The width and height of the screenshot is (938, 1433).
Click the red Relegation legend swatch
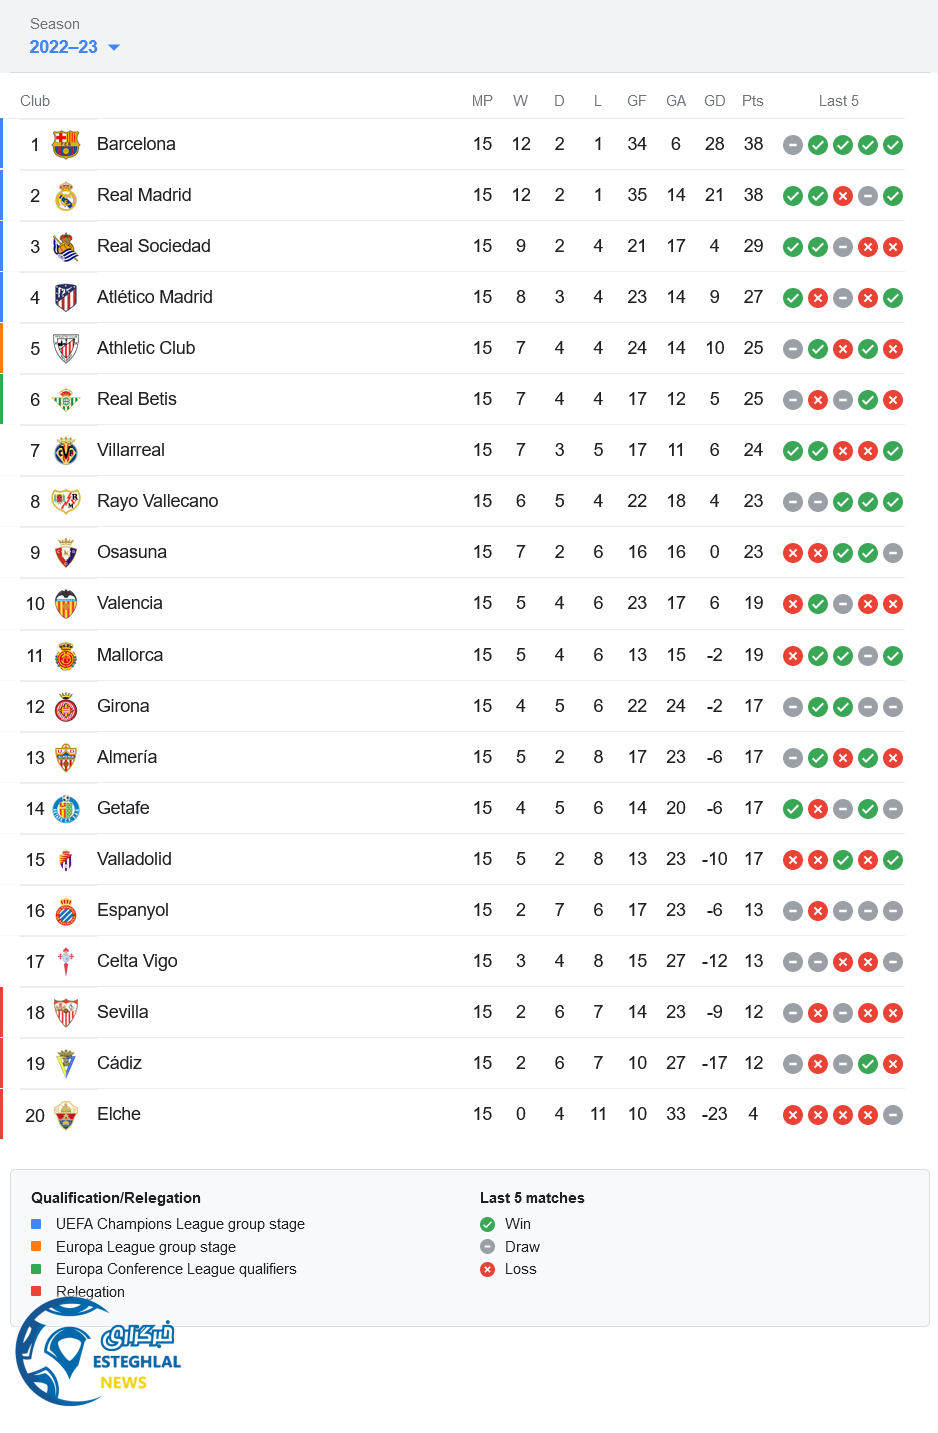(x=36, y=1291)
